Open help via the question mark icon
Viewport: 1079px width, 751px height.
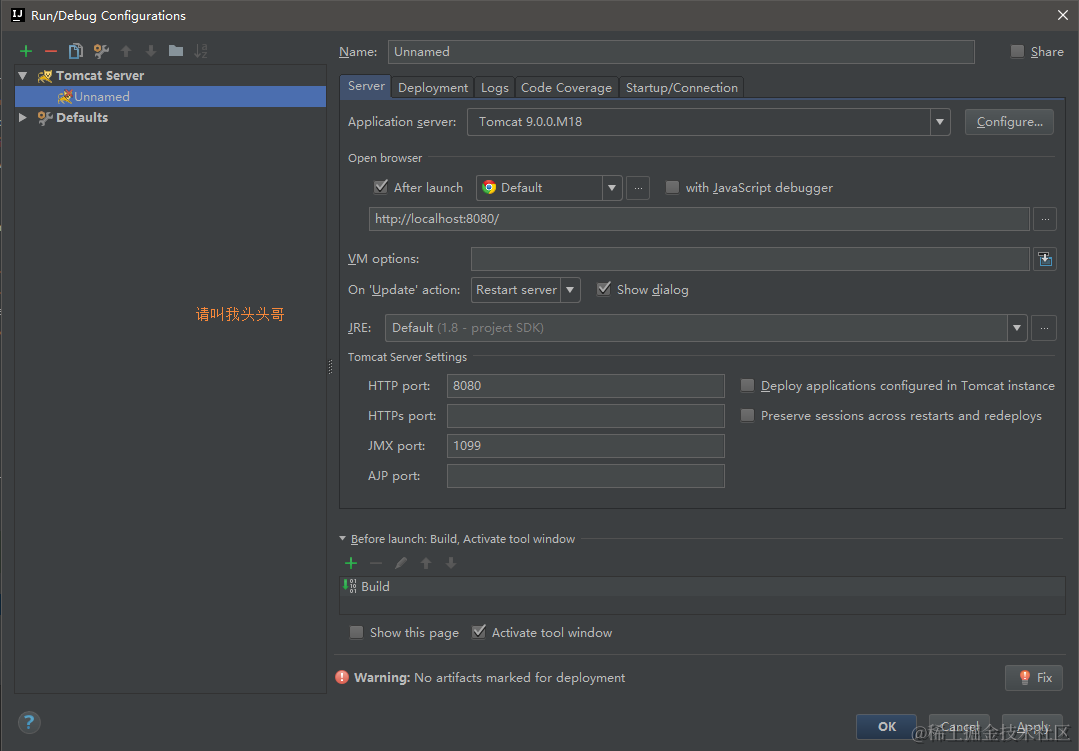click(28, 722)
